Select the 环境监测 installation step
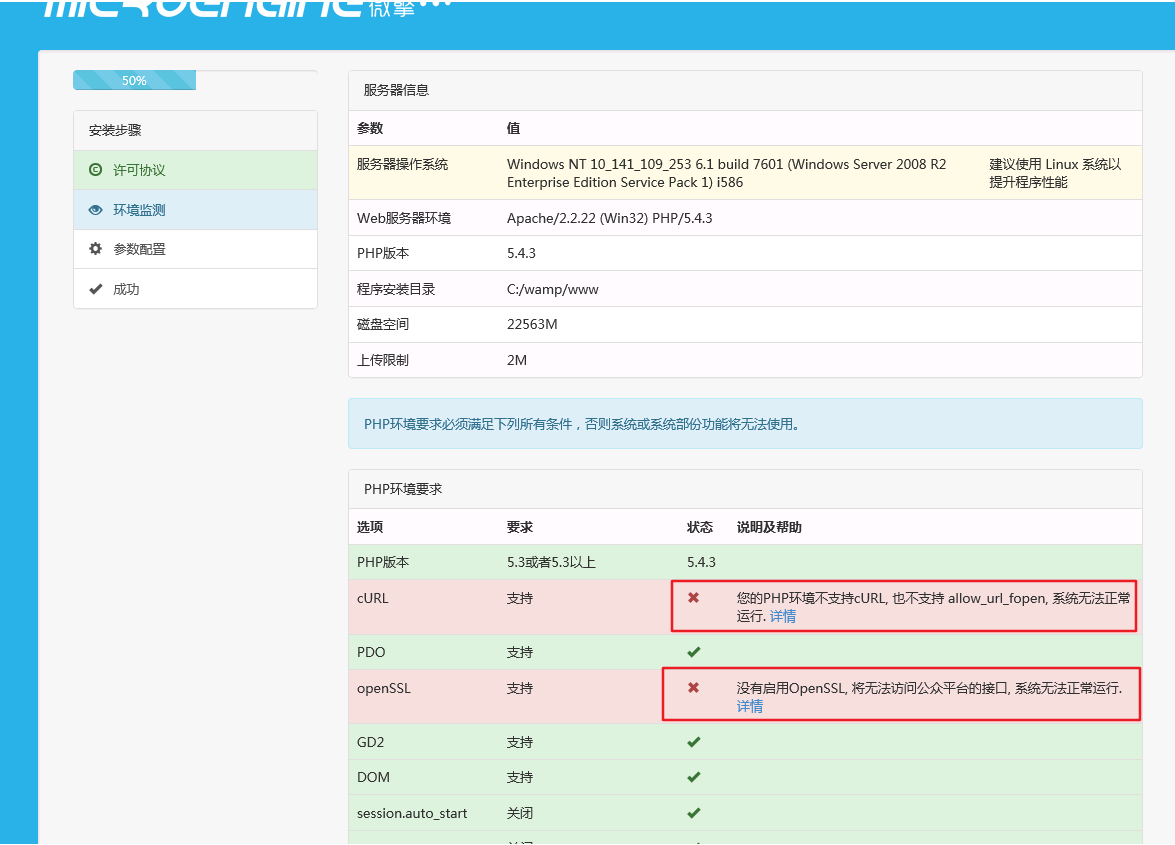Screen dimensions: 1175x845 [196, 210]
